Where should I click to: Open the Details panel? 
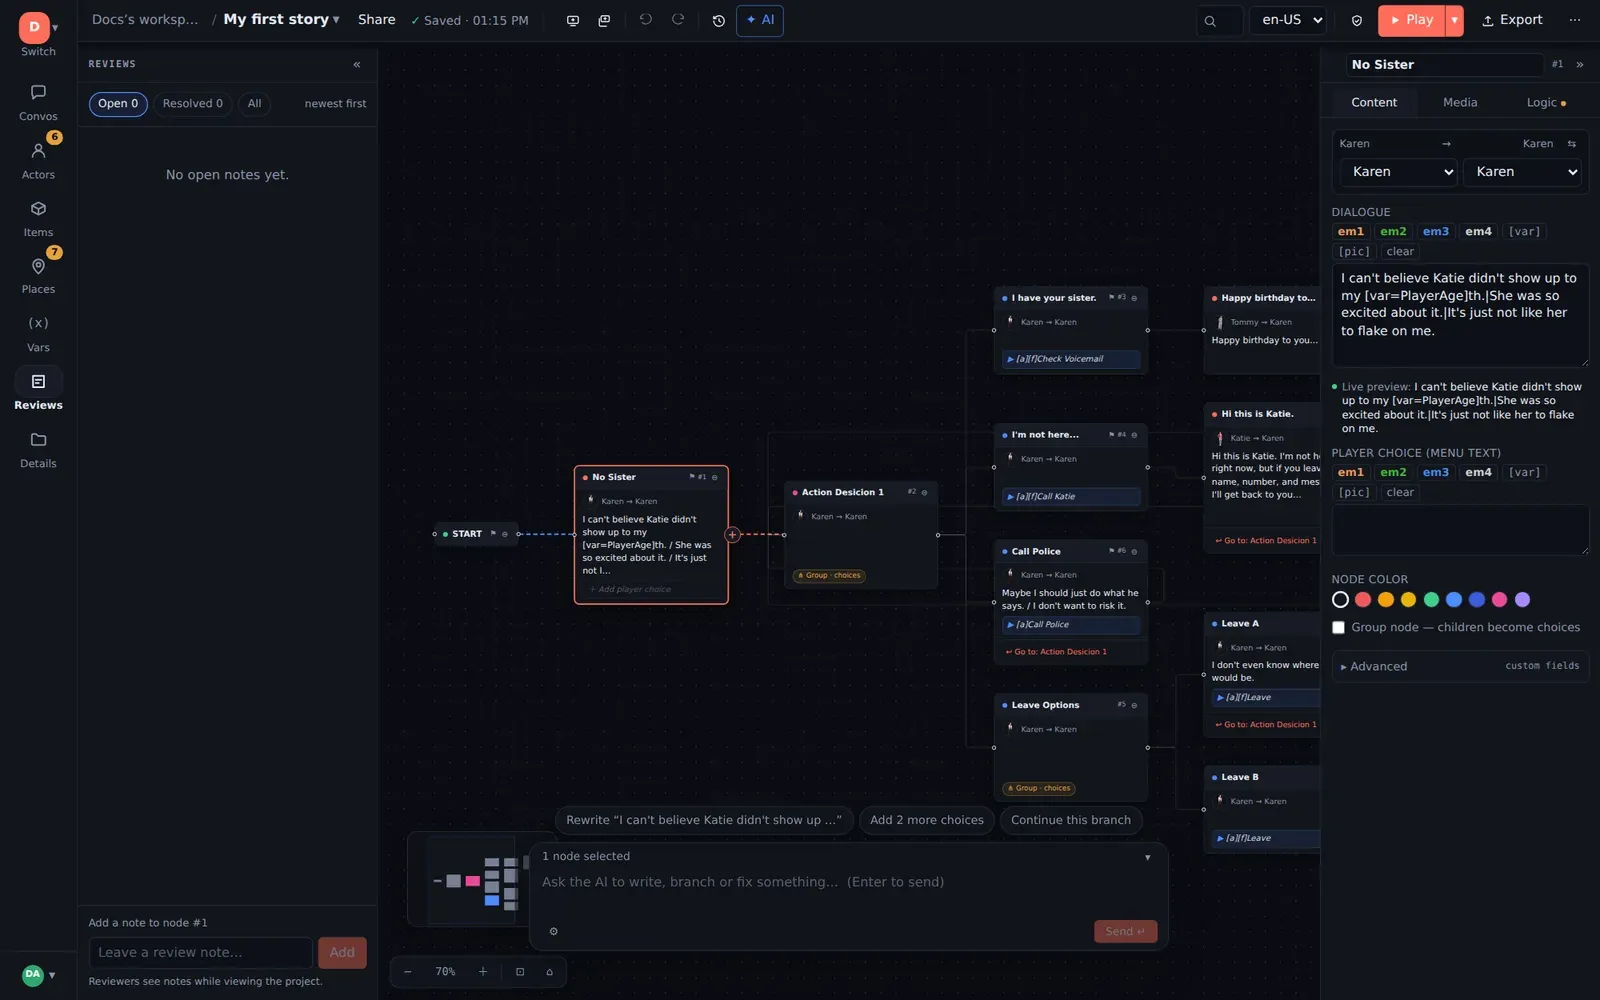[38, 450]
